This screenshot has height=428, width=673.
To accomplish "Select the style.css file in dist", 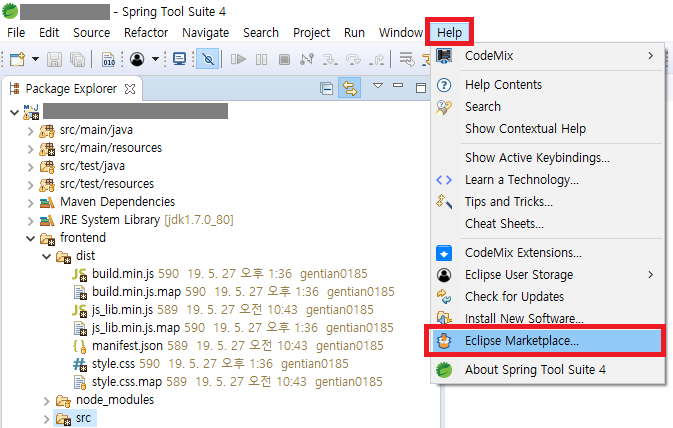I will tap(114, 364).
